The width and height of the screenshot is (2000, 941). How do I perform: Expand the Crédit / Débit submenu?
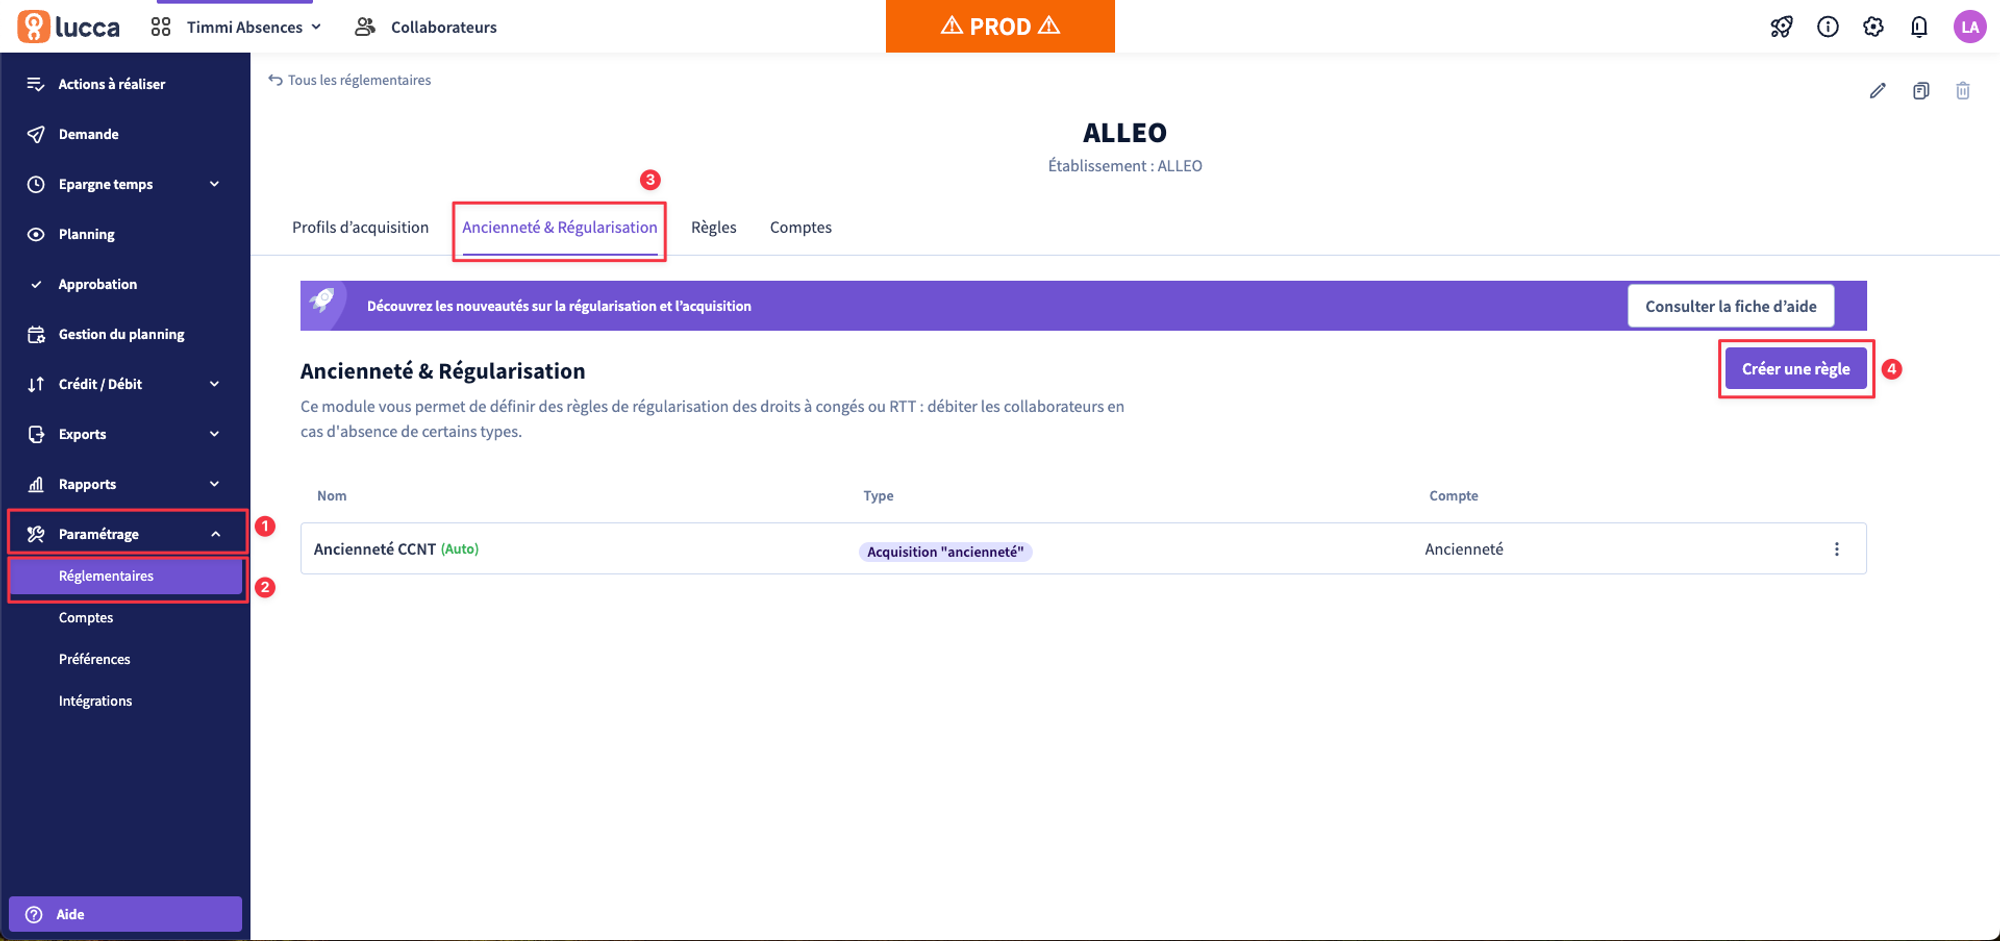pos(214,384)
